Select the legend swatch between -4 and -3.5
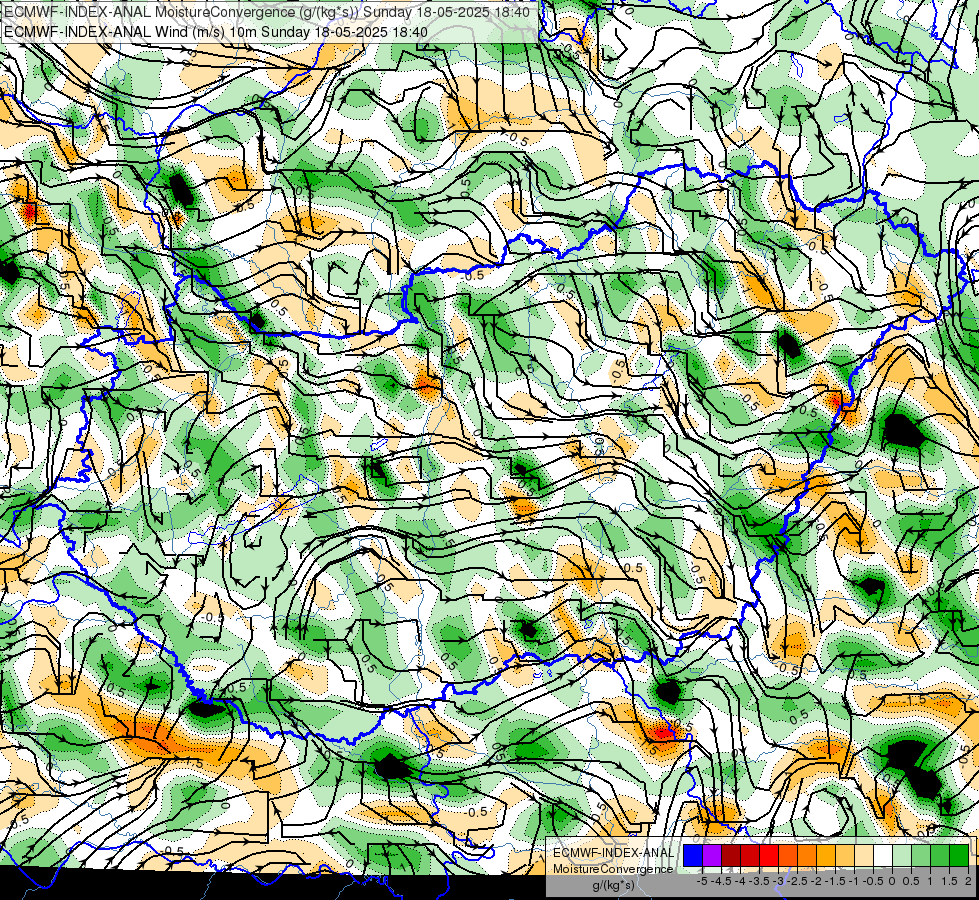The image size is (979, 900). pos(750,855)
